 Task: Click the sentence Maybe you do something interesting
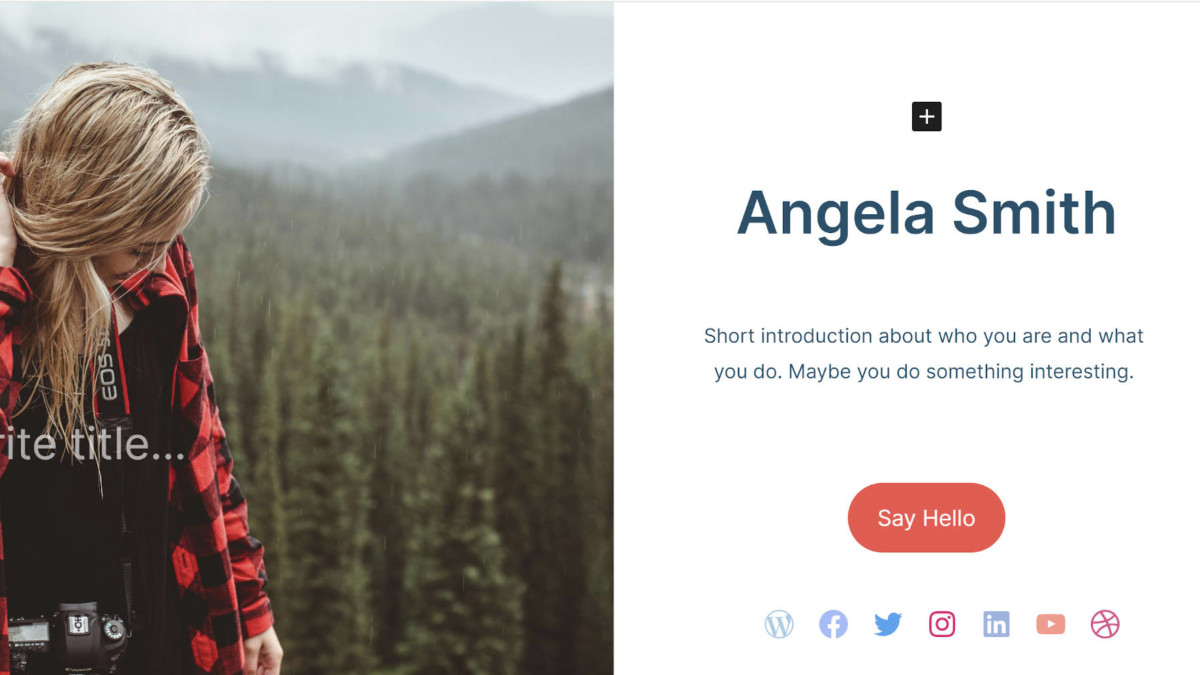tap(961, 372)
